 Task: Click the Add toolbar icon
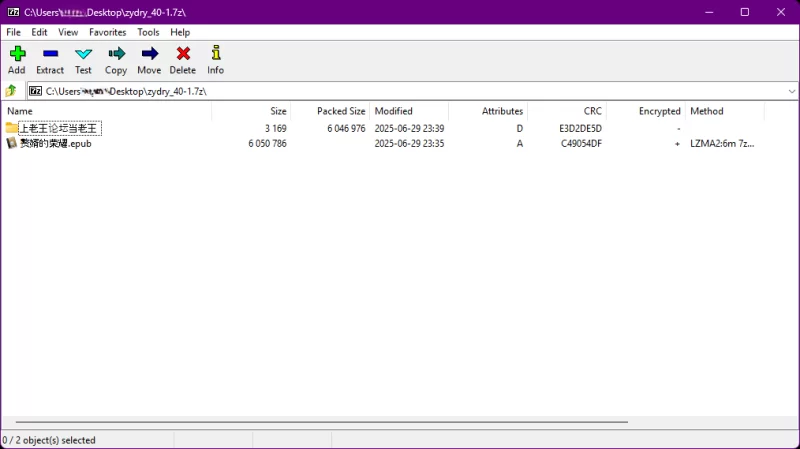17,54
